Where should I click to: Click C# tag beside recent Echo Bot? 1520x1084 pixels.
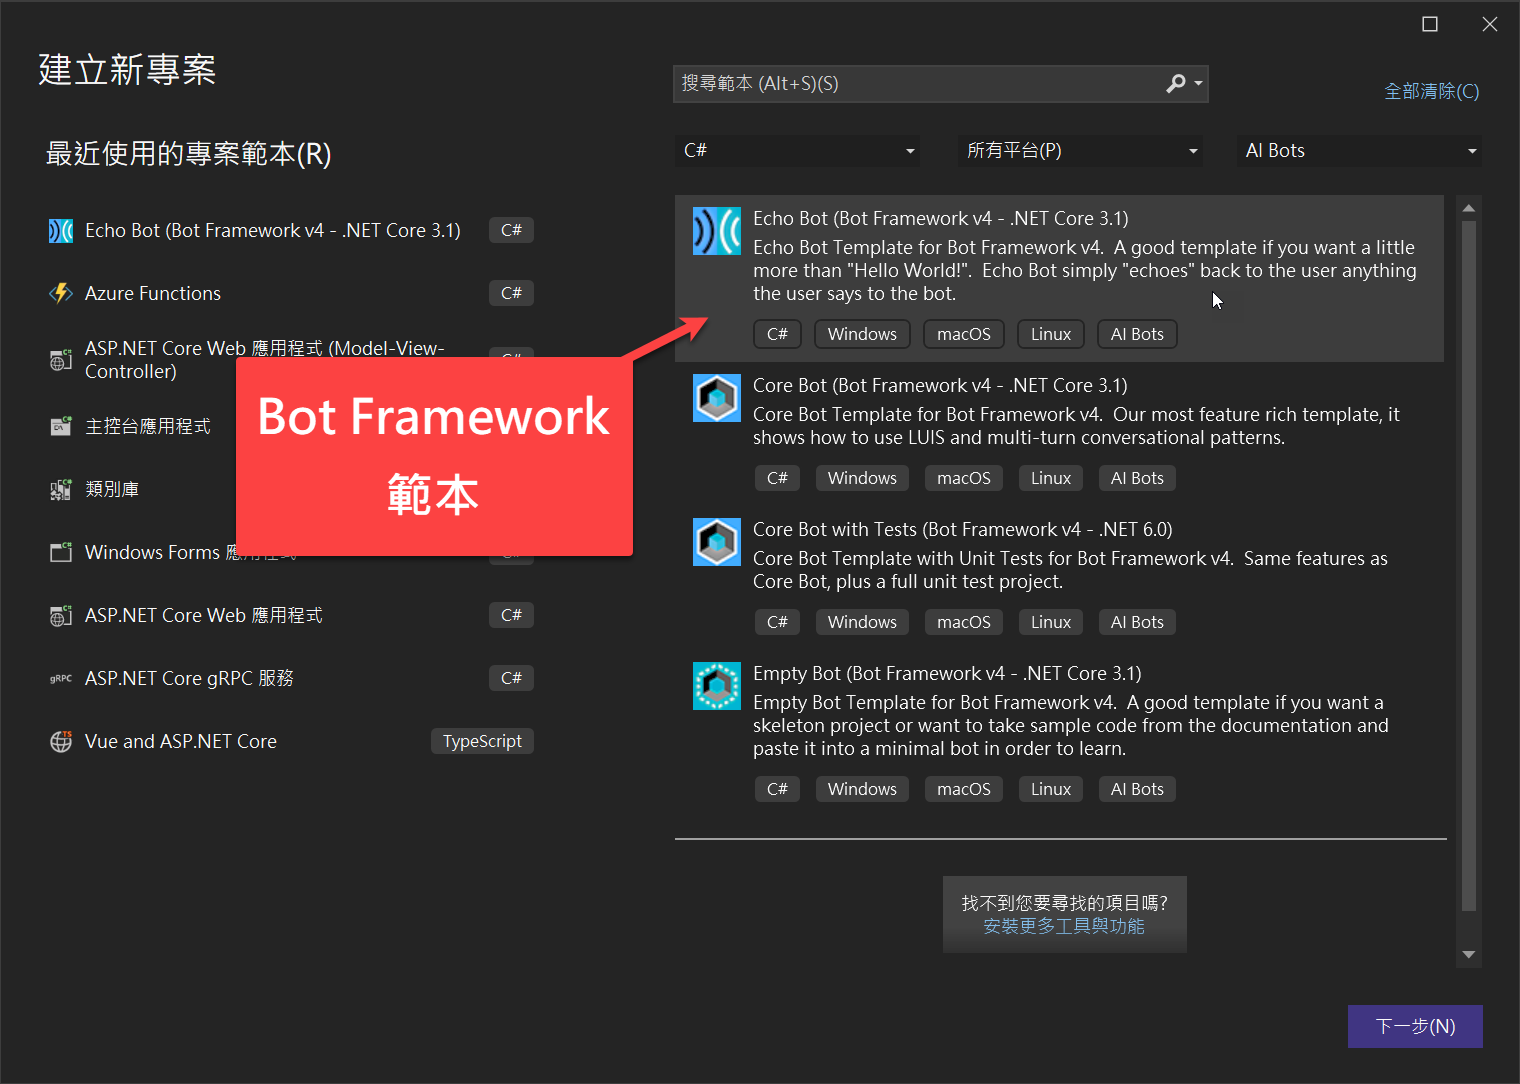point(511,231)
